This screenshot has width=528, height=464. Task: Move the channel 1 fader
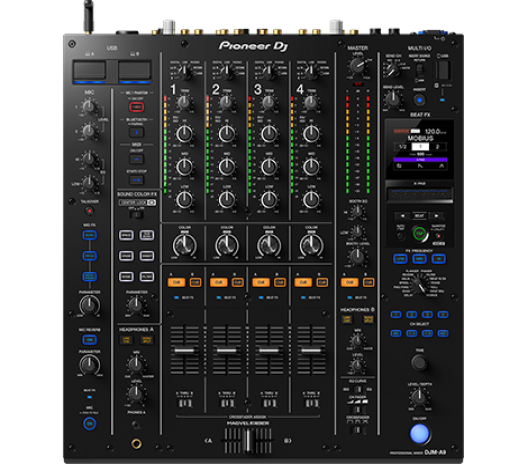184,350
